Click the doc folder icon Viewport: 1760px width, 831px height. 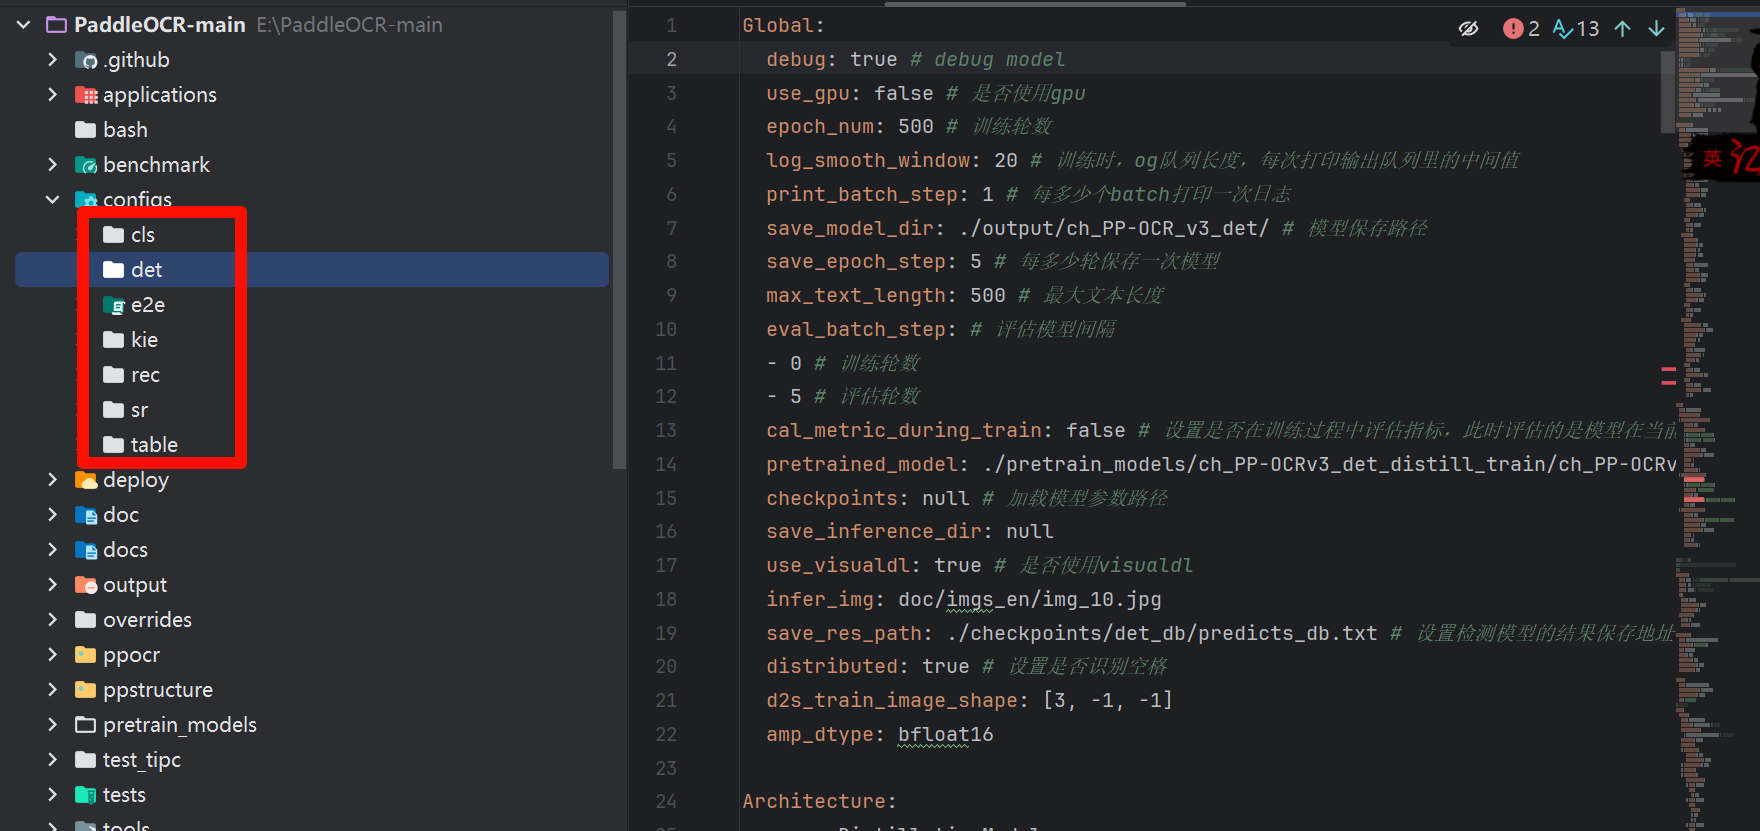(86, 515)
